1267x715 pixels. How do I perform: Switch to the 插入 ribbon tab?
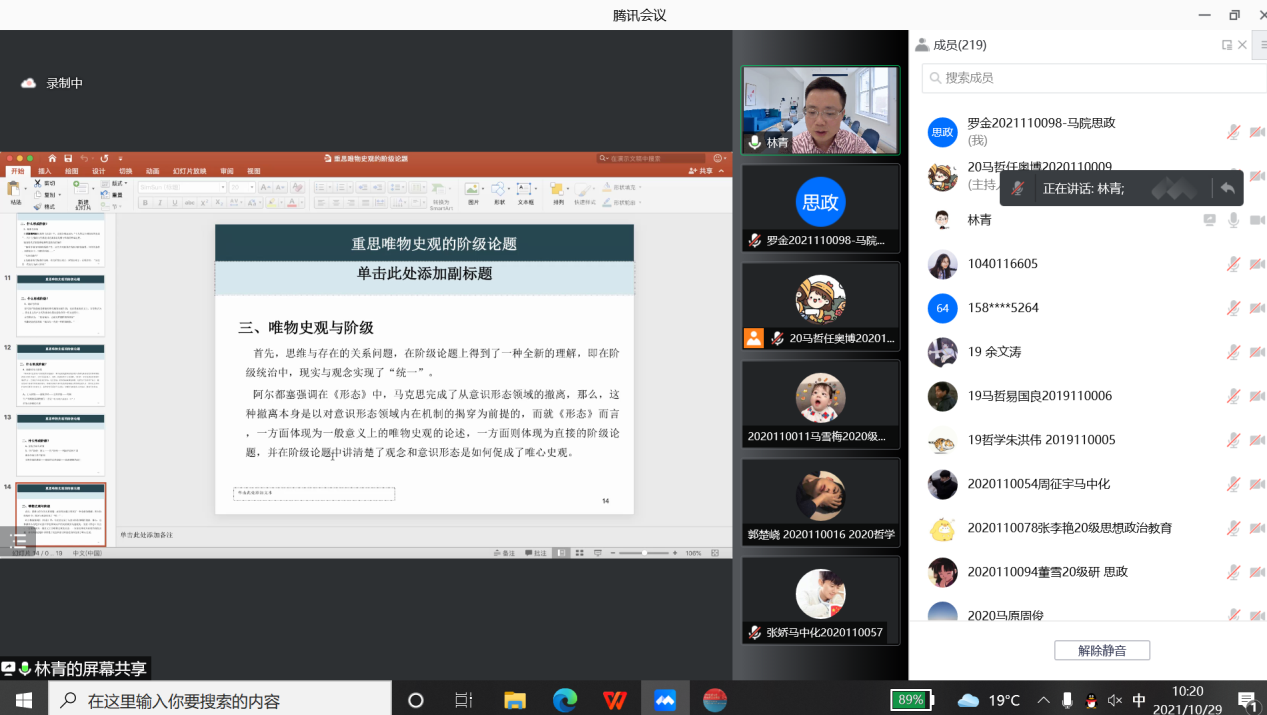point(45,171)
